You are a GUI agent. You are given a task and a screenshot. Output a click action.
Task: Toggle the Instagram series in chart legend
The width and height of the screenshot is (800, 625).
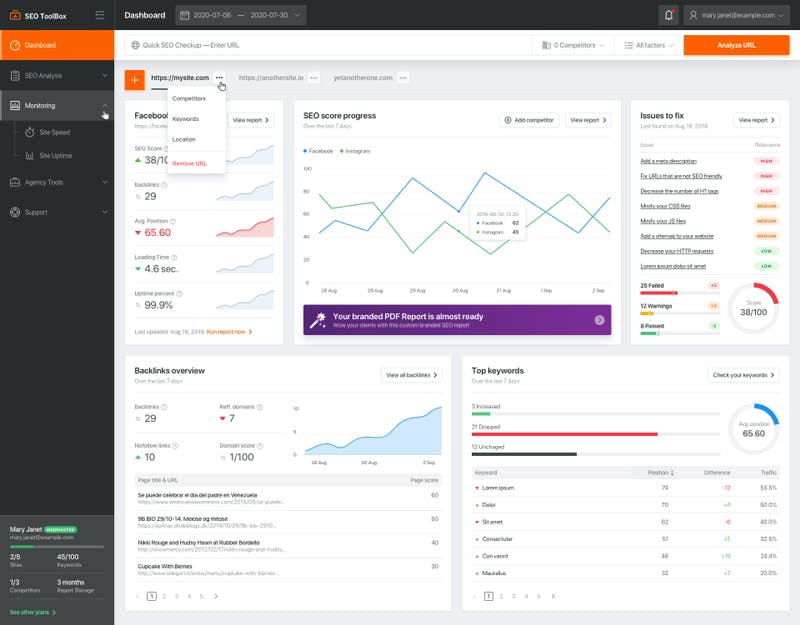pyautogui.click(x=356, y=150)
